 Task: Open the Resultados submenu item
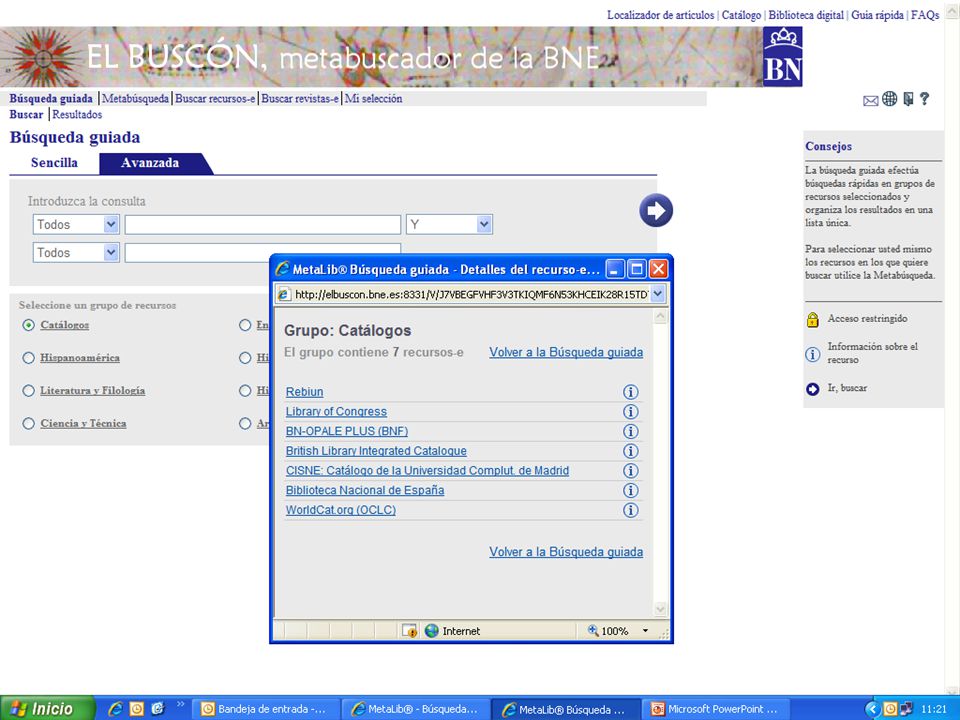tap(77, 114)
